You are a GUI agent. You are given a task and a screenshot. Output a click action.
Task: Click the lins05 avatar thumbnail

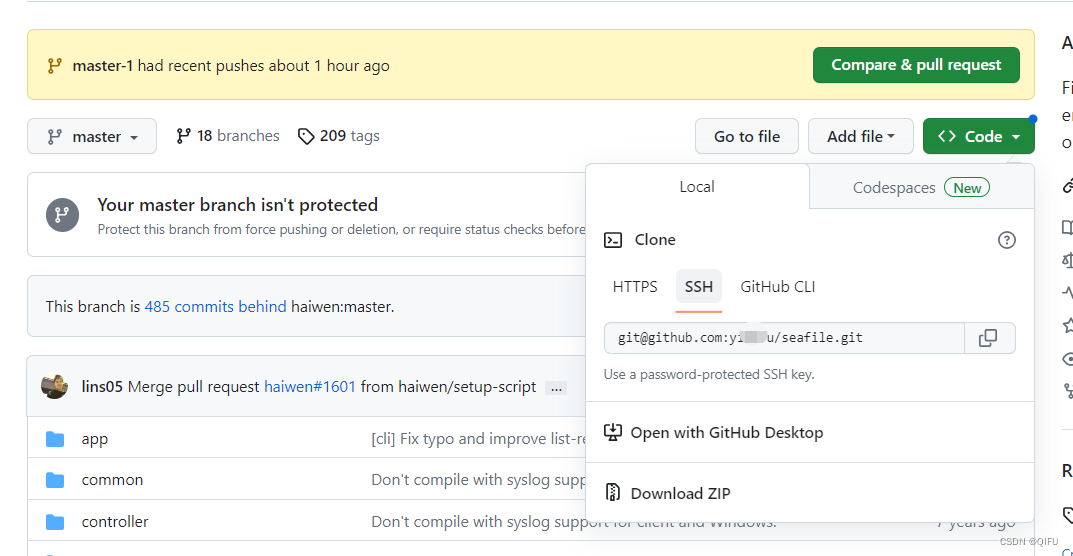pyautogui.click(x=54, y=386)
